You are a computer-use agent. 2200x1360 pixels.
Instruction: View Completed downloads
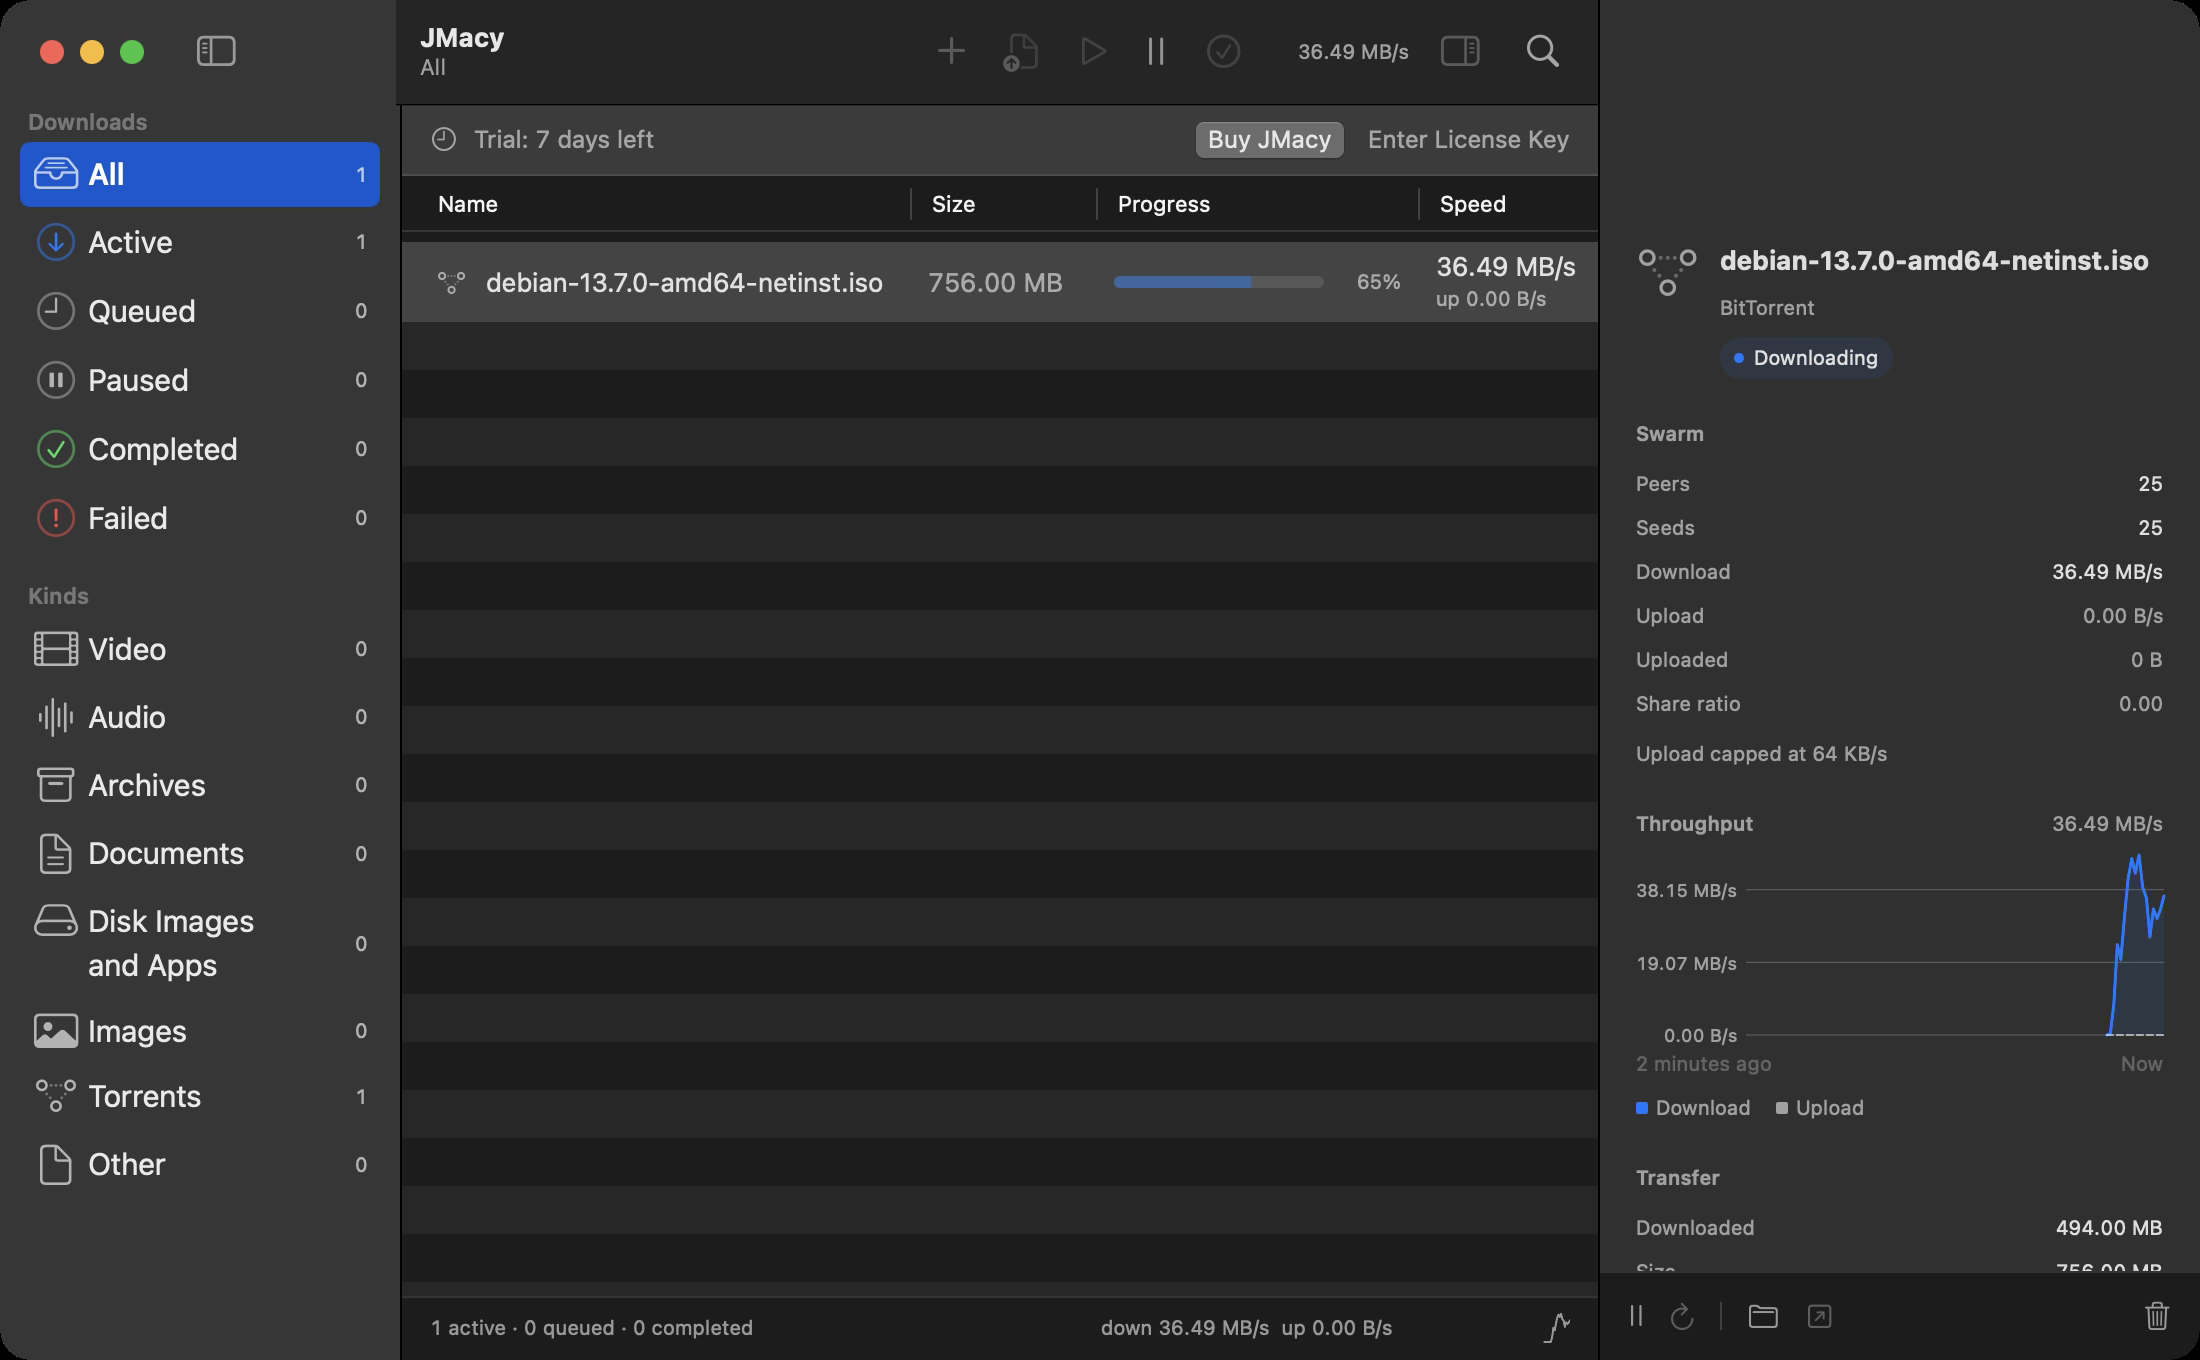200,449
